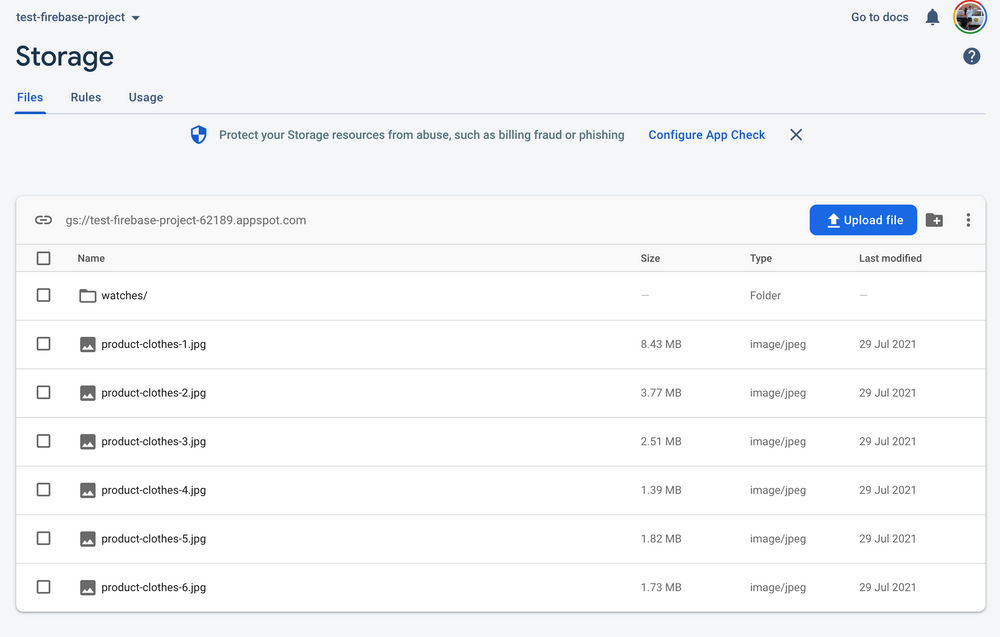Click the notifications bell icon

[932, 16]
